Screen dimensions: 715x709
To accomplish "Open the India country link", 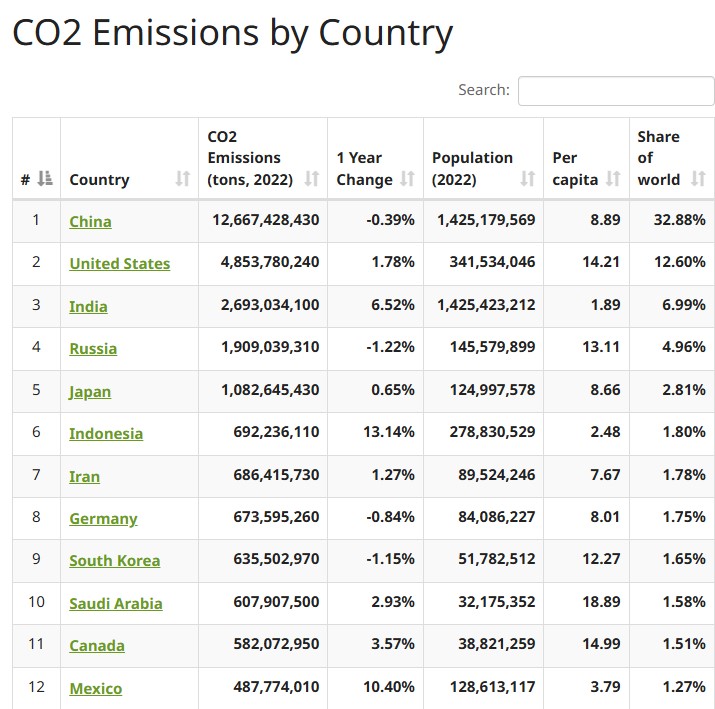I will point(88,306).
